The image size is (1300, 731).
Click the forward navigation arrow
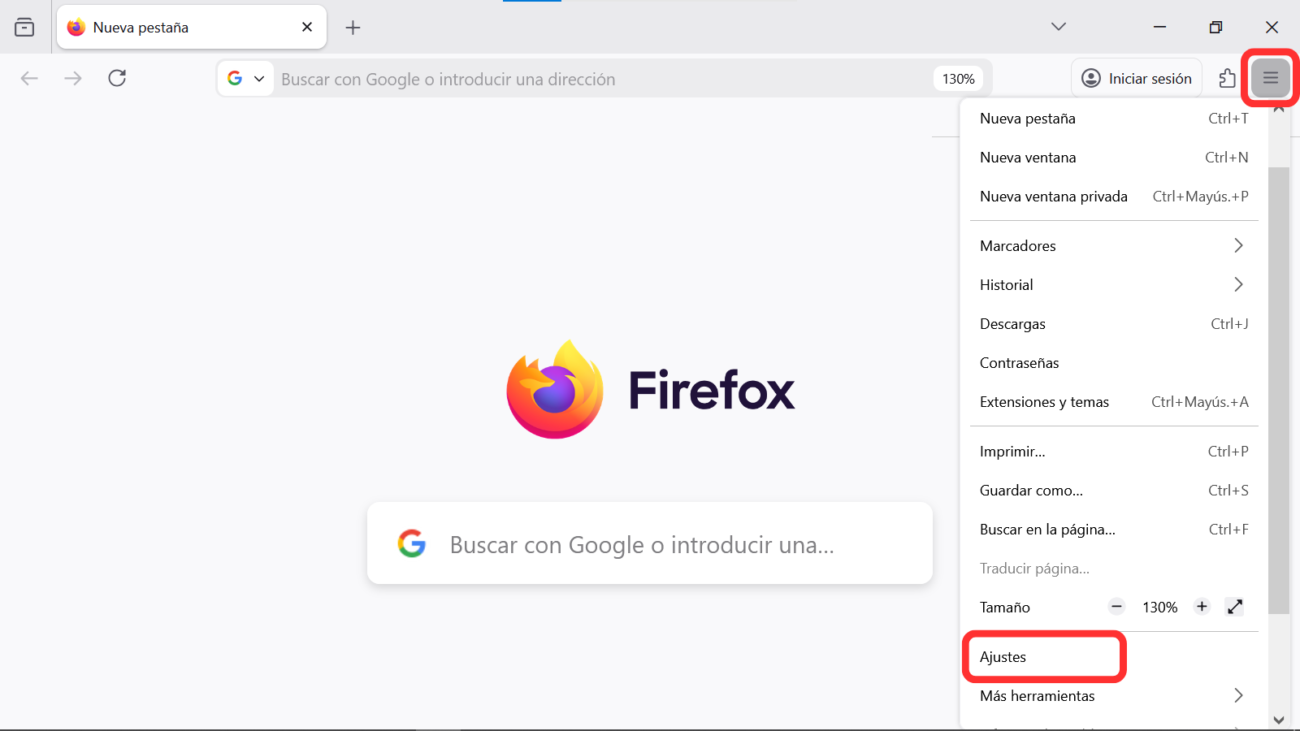(73, 78)
